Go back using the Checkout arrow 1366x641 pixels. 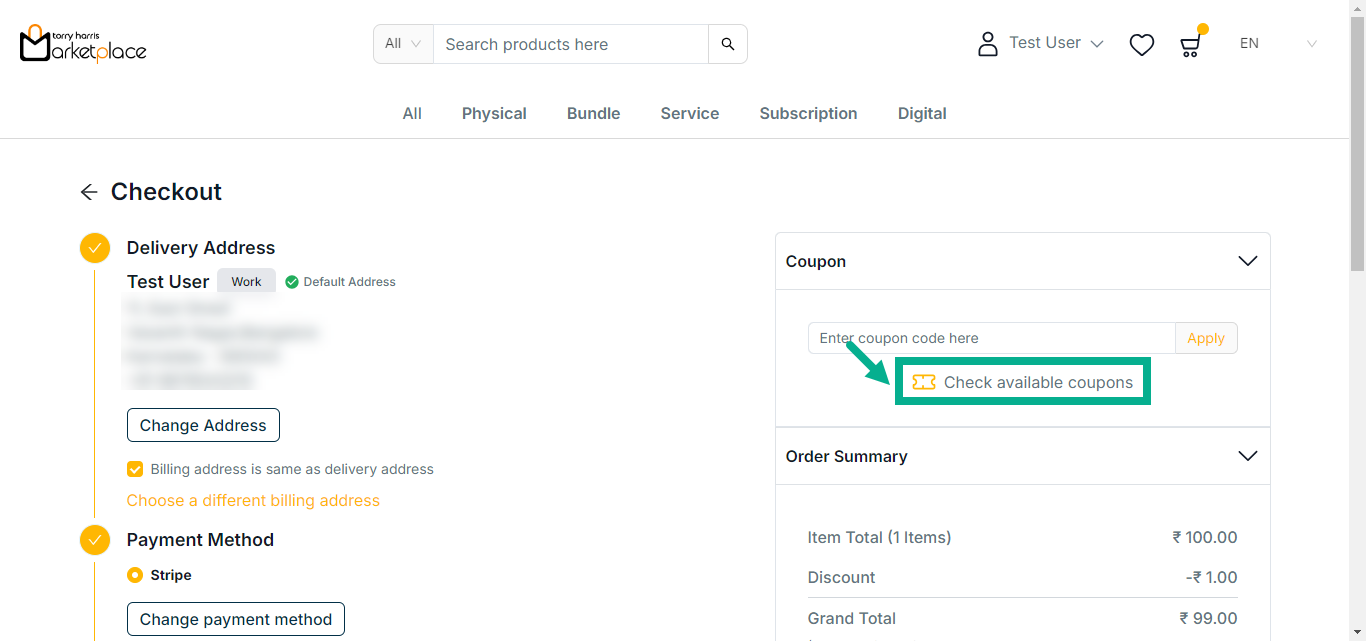pos(89,192)
